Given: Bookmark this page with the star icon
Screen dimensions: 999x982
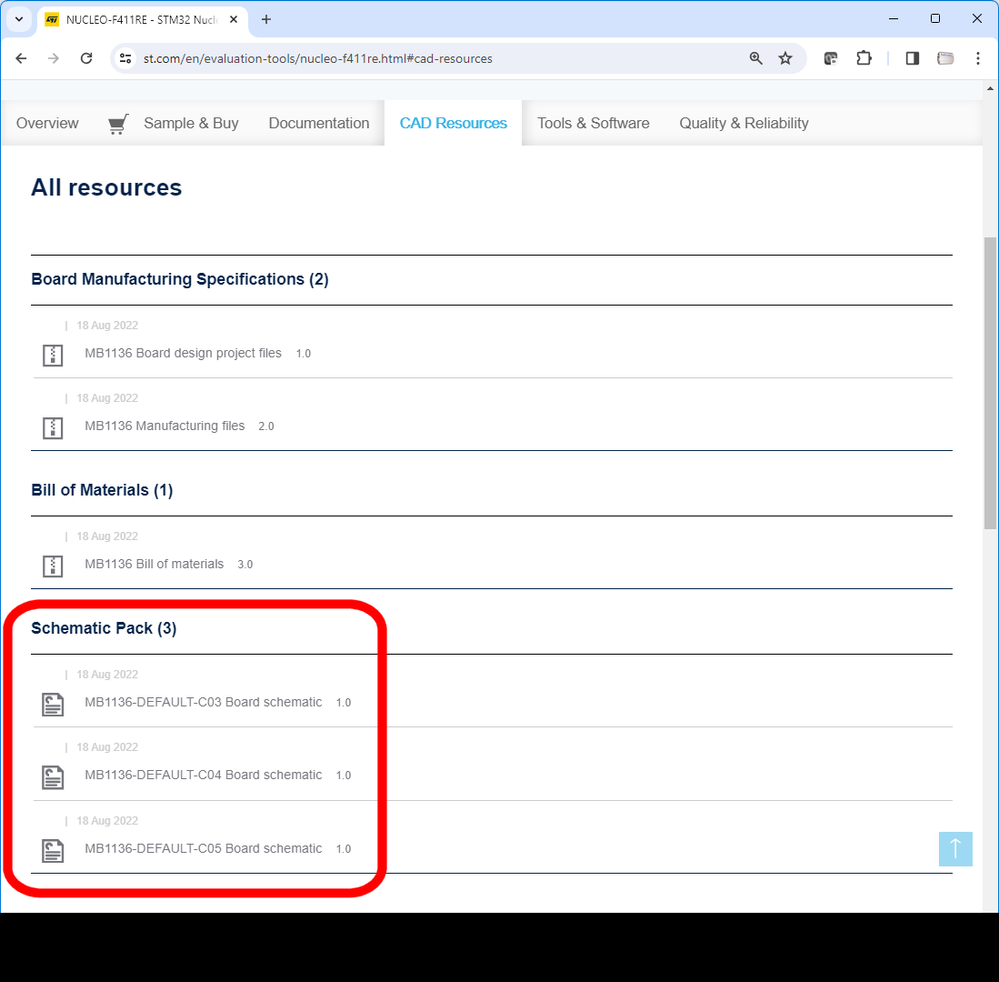Looking at the screenshot, I should [x=786, y=59].
